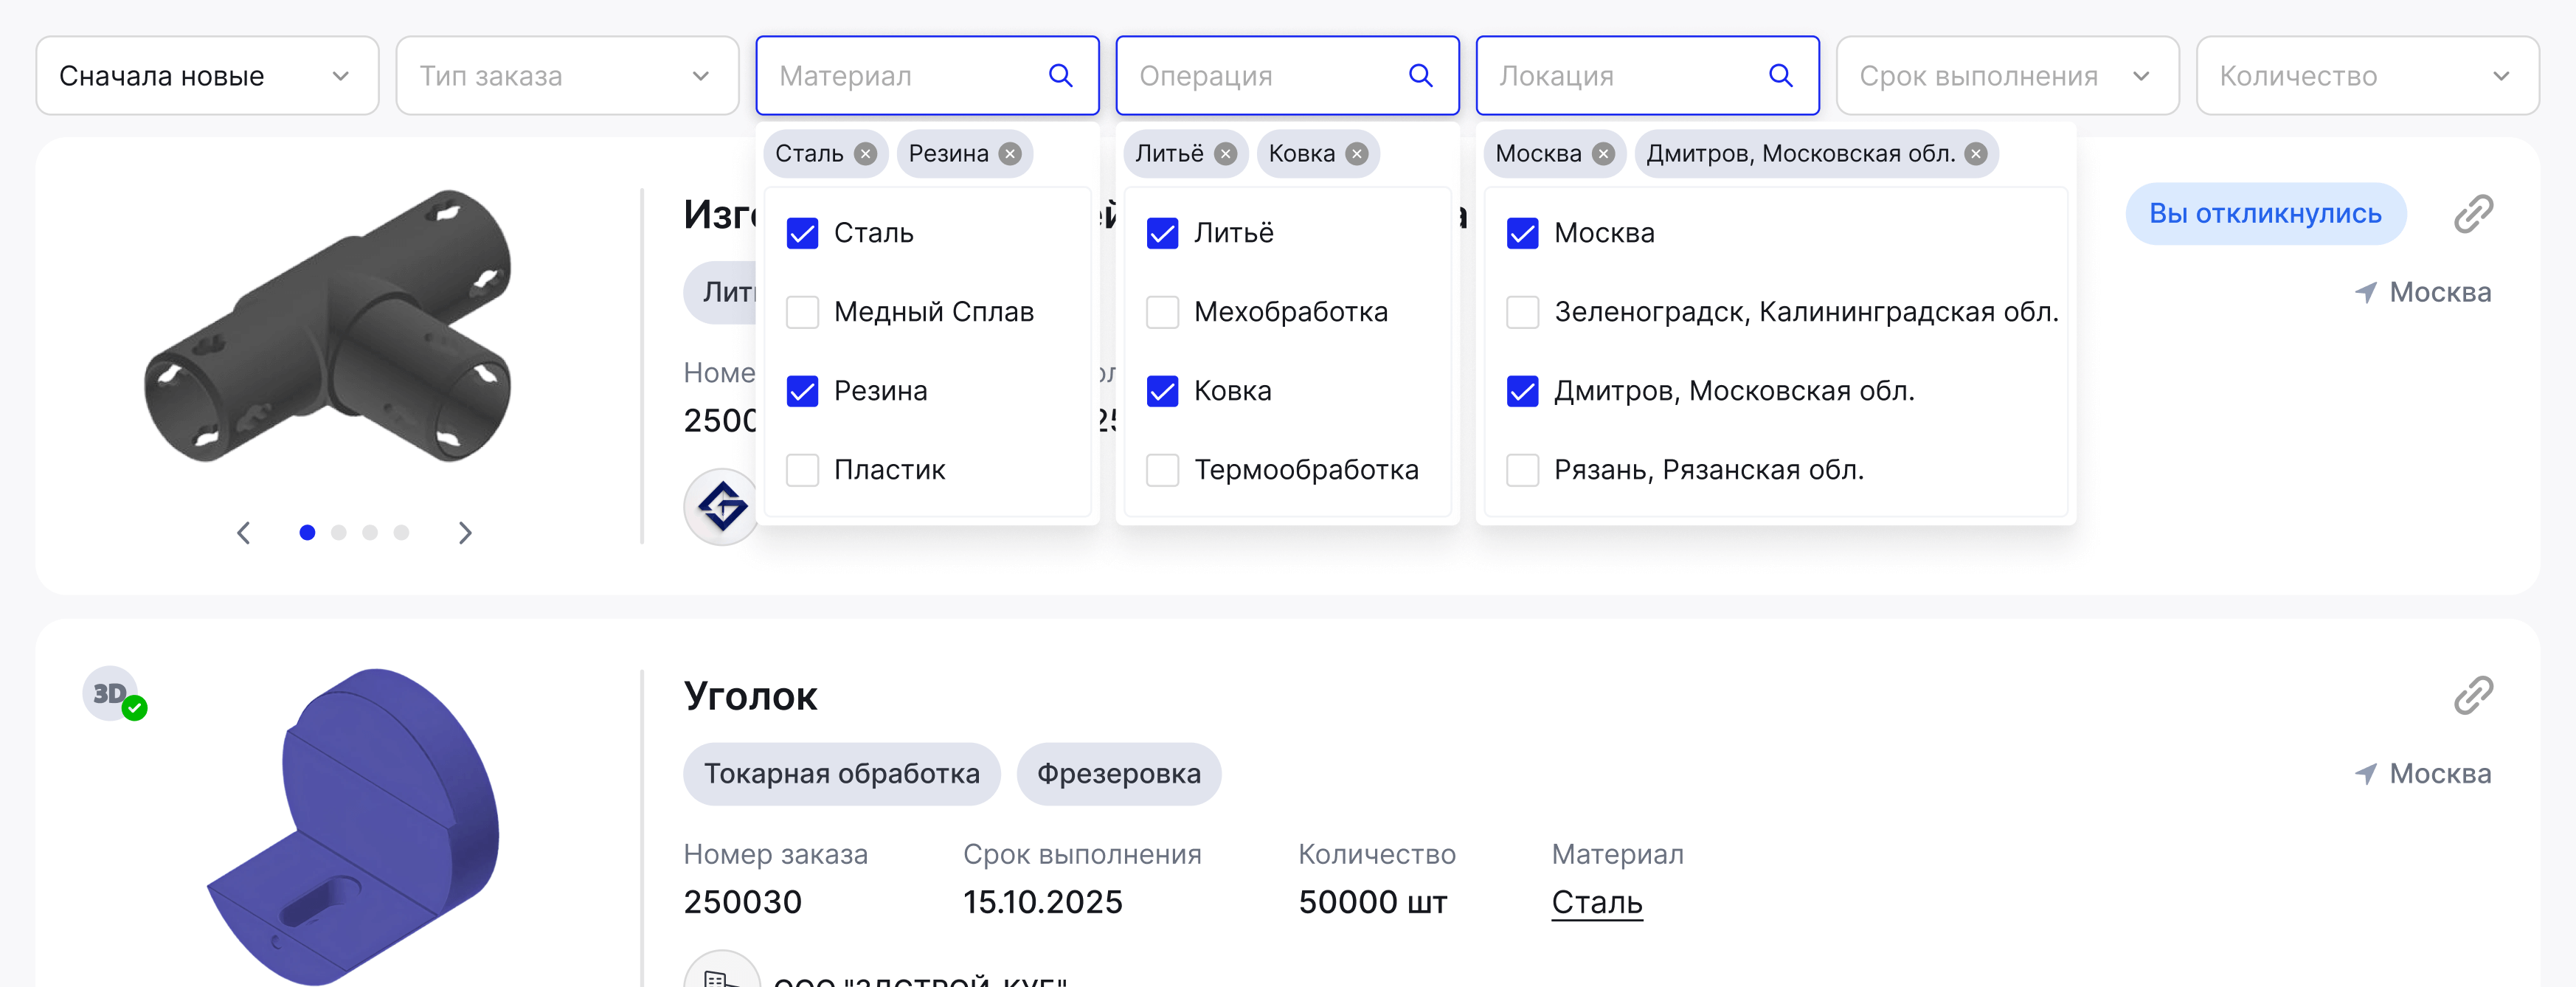Screen dimensions: 2576x987
Task: Click the next arrow on the image carousel
Action: pyautogui.click(x=465, y=533)
